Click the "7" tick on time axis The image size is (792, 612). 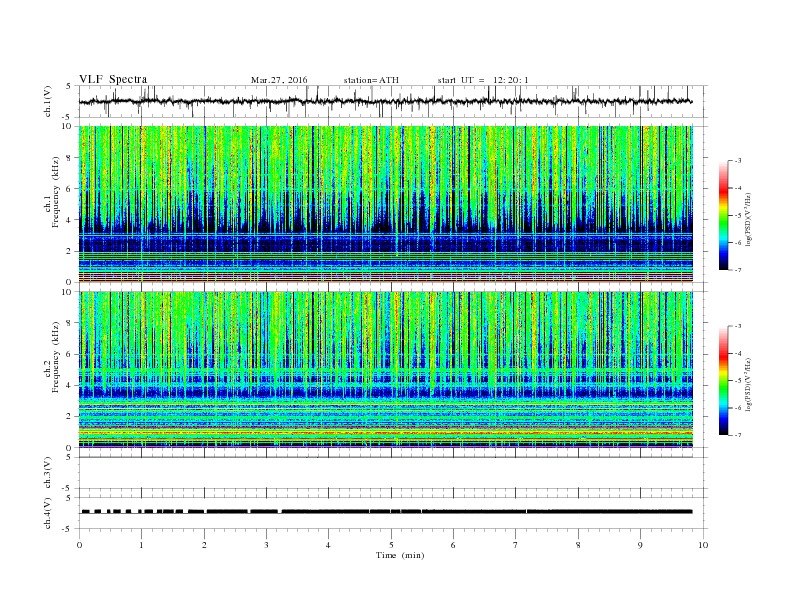516,545
